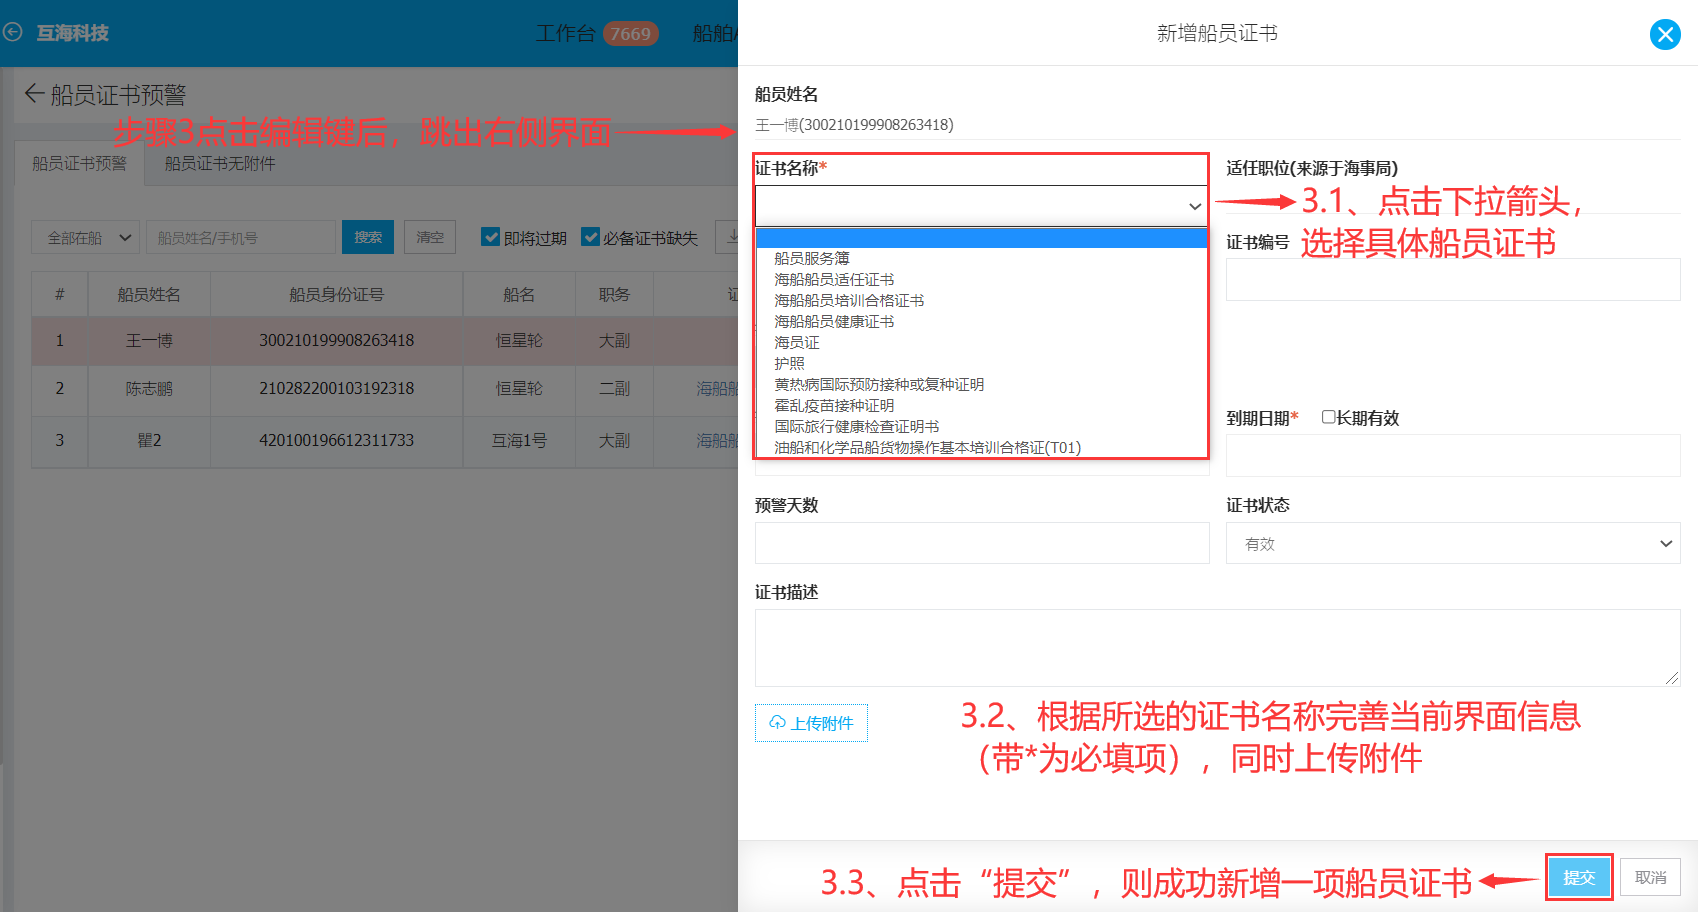The image size is (1698, 912).
Task: Open the 证书状态 dropdown showing 有效
Action: 1453,543
